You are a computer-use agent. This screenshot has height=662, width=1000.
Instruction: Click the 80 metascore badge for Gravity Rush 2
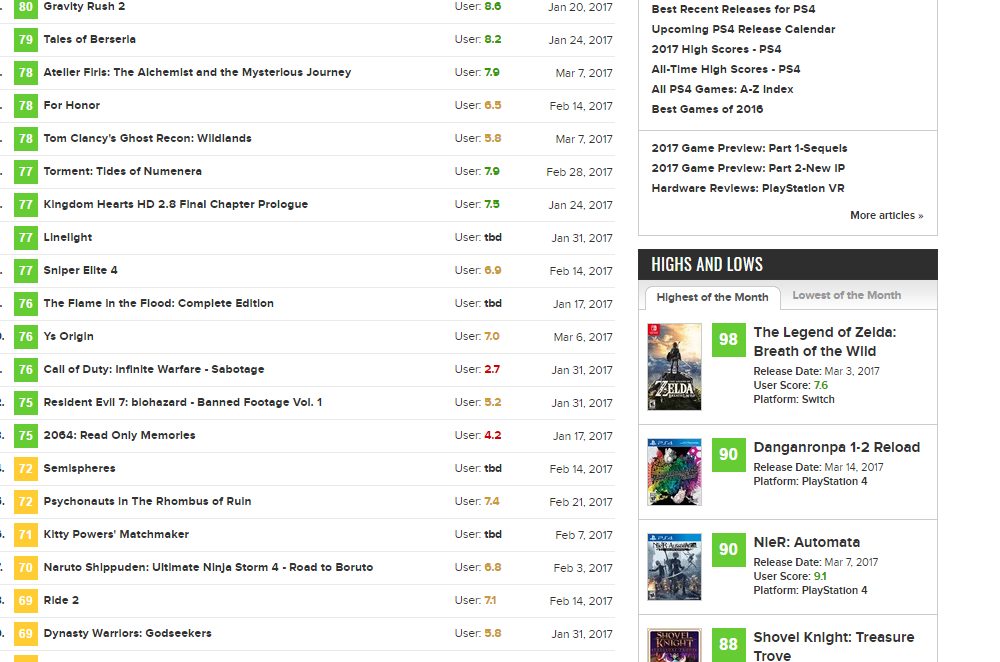pyautogui.click(x=26, y=8)
